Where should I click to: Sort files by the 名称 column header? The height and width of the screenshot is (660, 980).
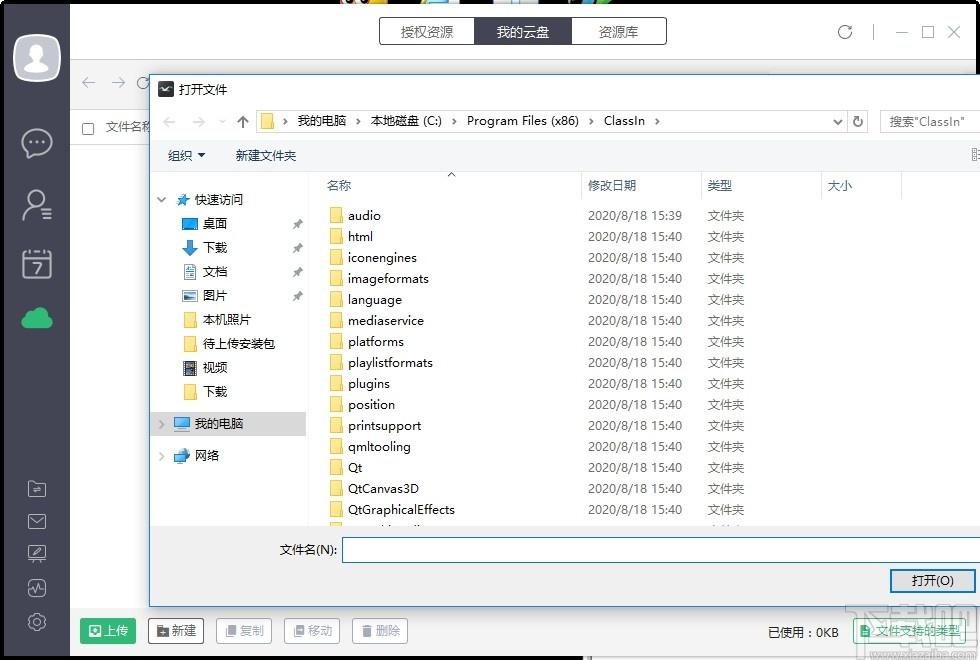[x=339, y=186]
